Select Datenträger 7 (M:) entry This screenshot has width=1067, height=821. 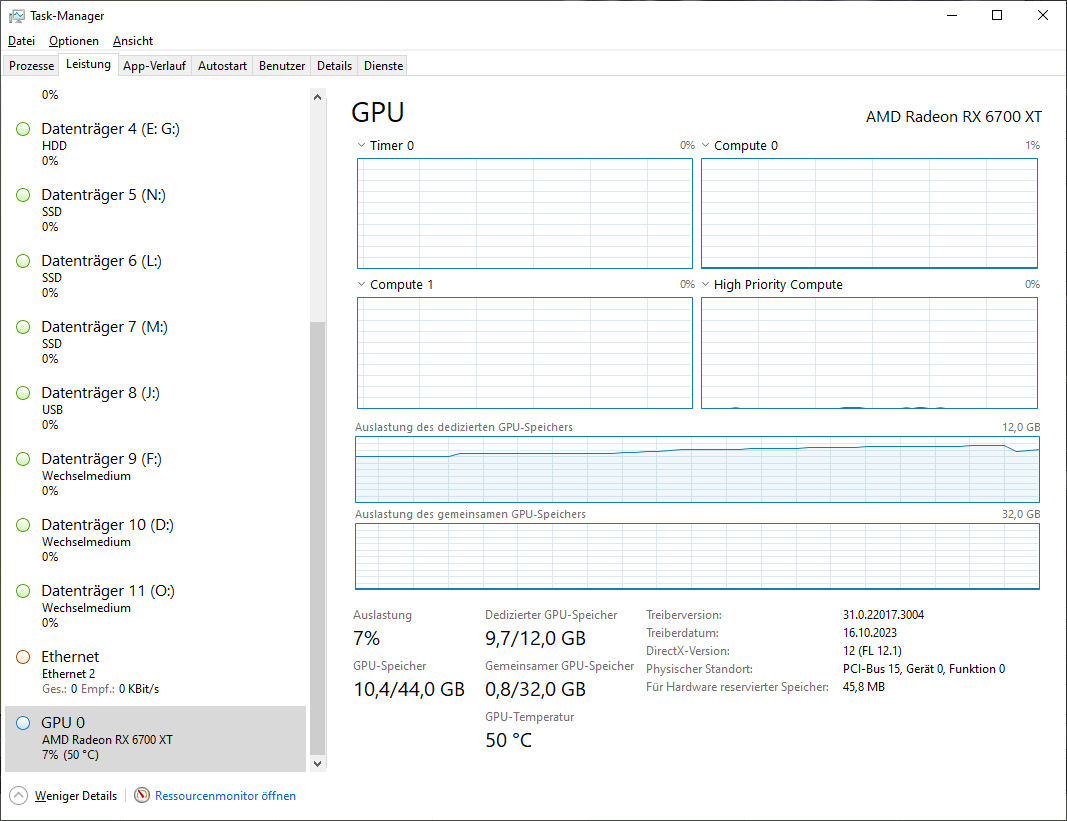(156, 342)
